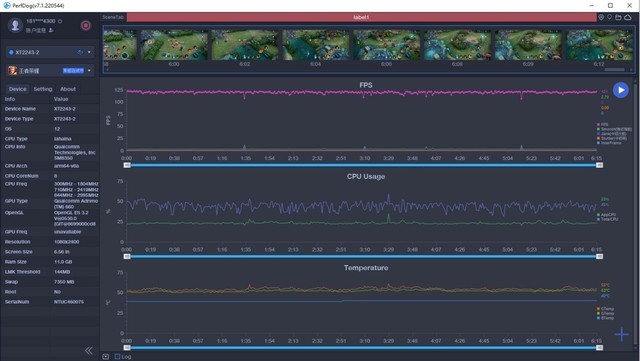Click right handle of FPS range slider
The height and width of the screenshot is (361, 640).
tap(599, 165)
